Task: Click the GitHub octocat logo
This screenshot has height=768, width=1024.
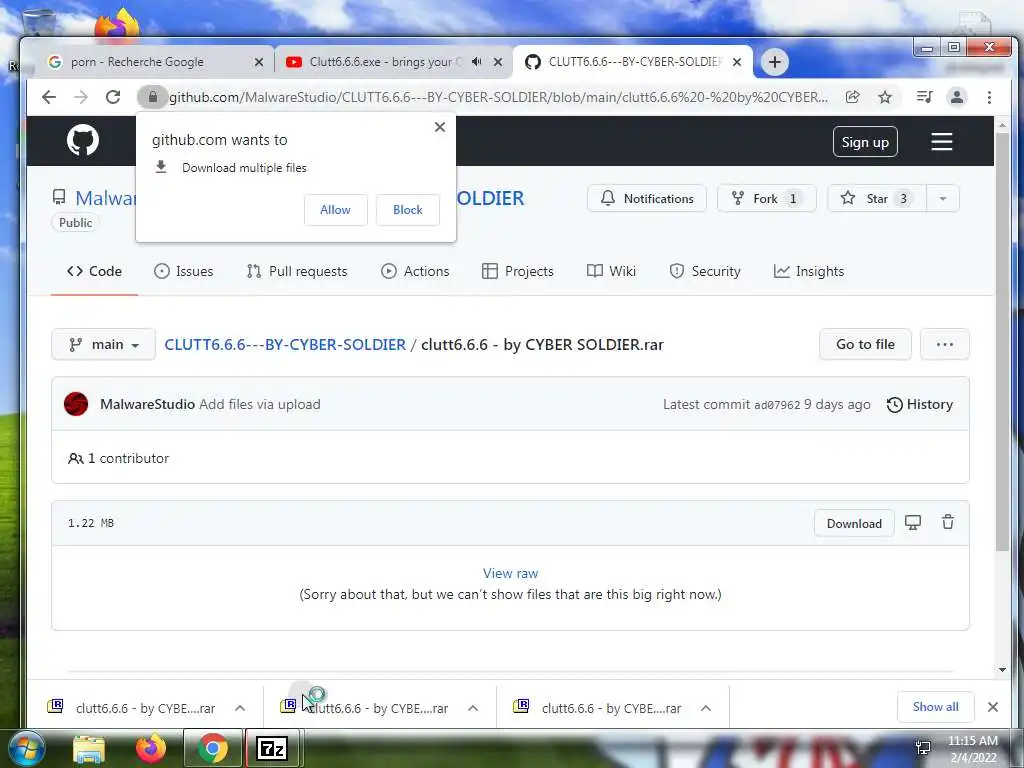Action: 83,140
